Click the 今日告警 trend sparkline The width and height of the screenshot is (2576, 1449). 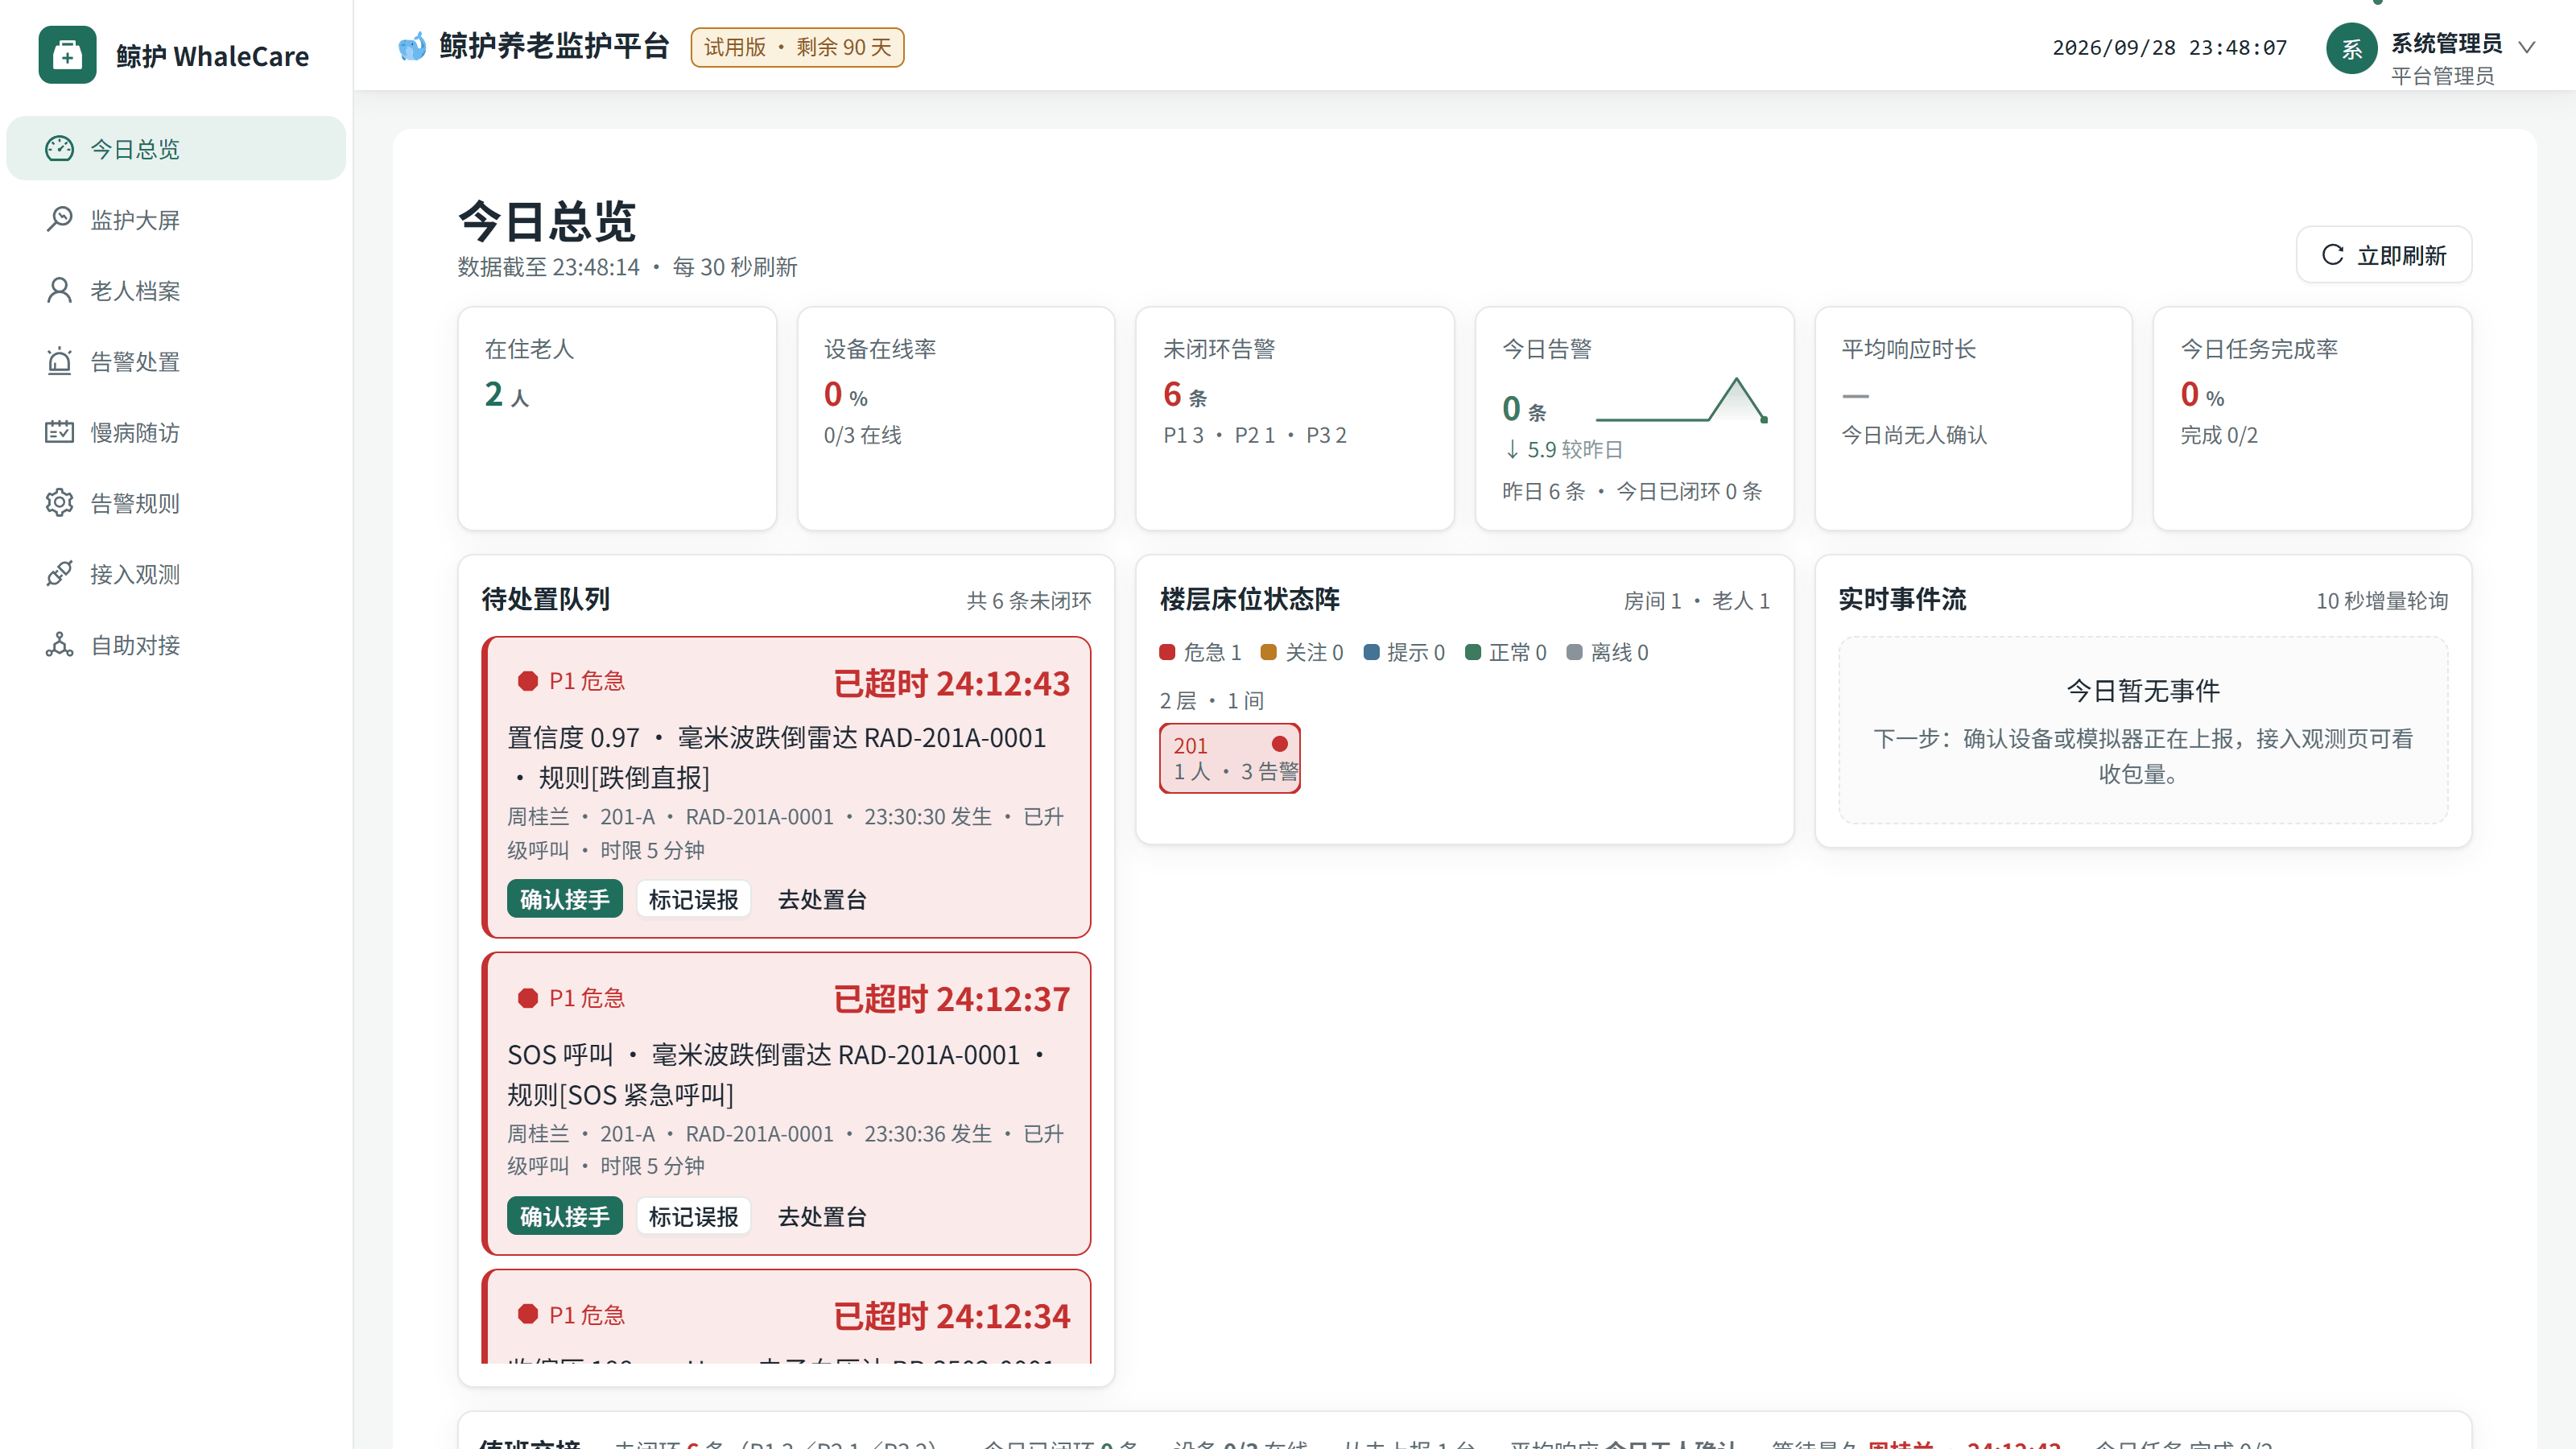coord(1681,400)
